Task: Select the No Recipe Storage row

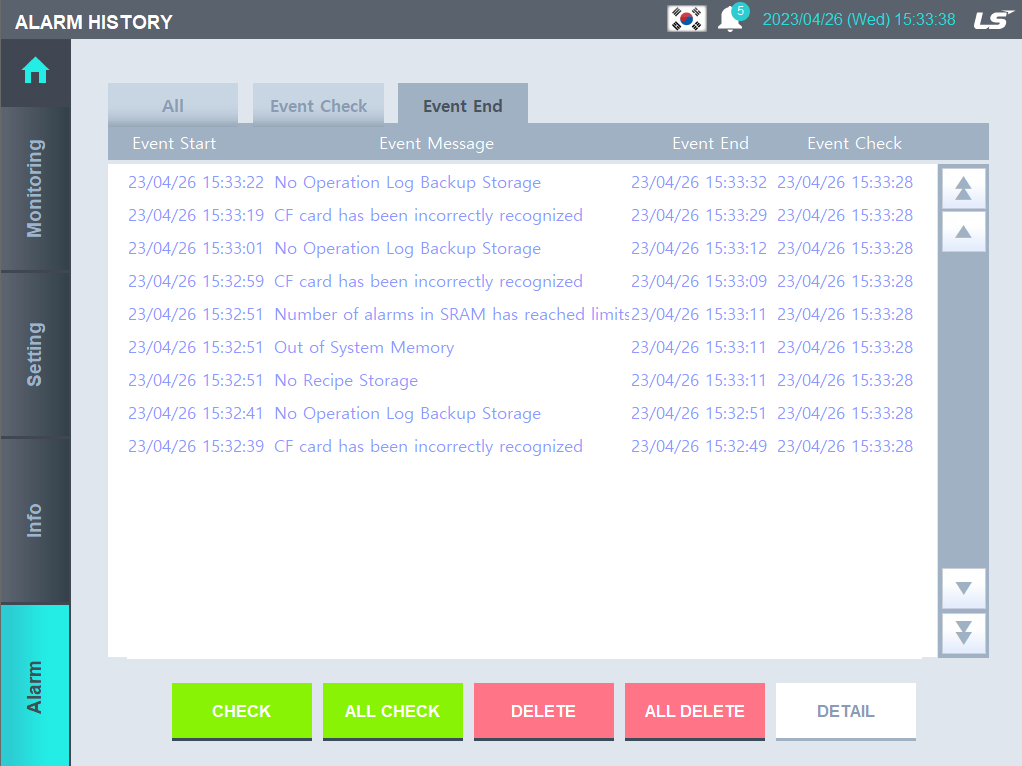Action: click(x=521, y=380)
